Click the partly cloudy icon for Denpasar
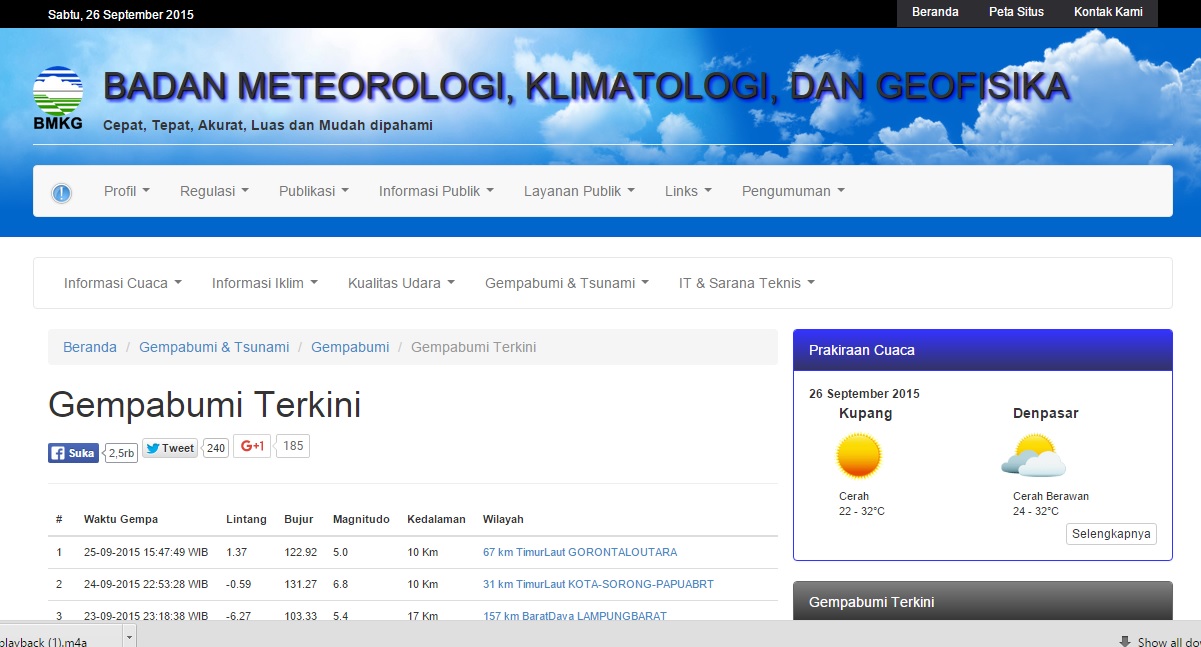 pyautogui.click(x=1034, y=456)
